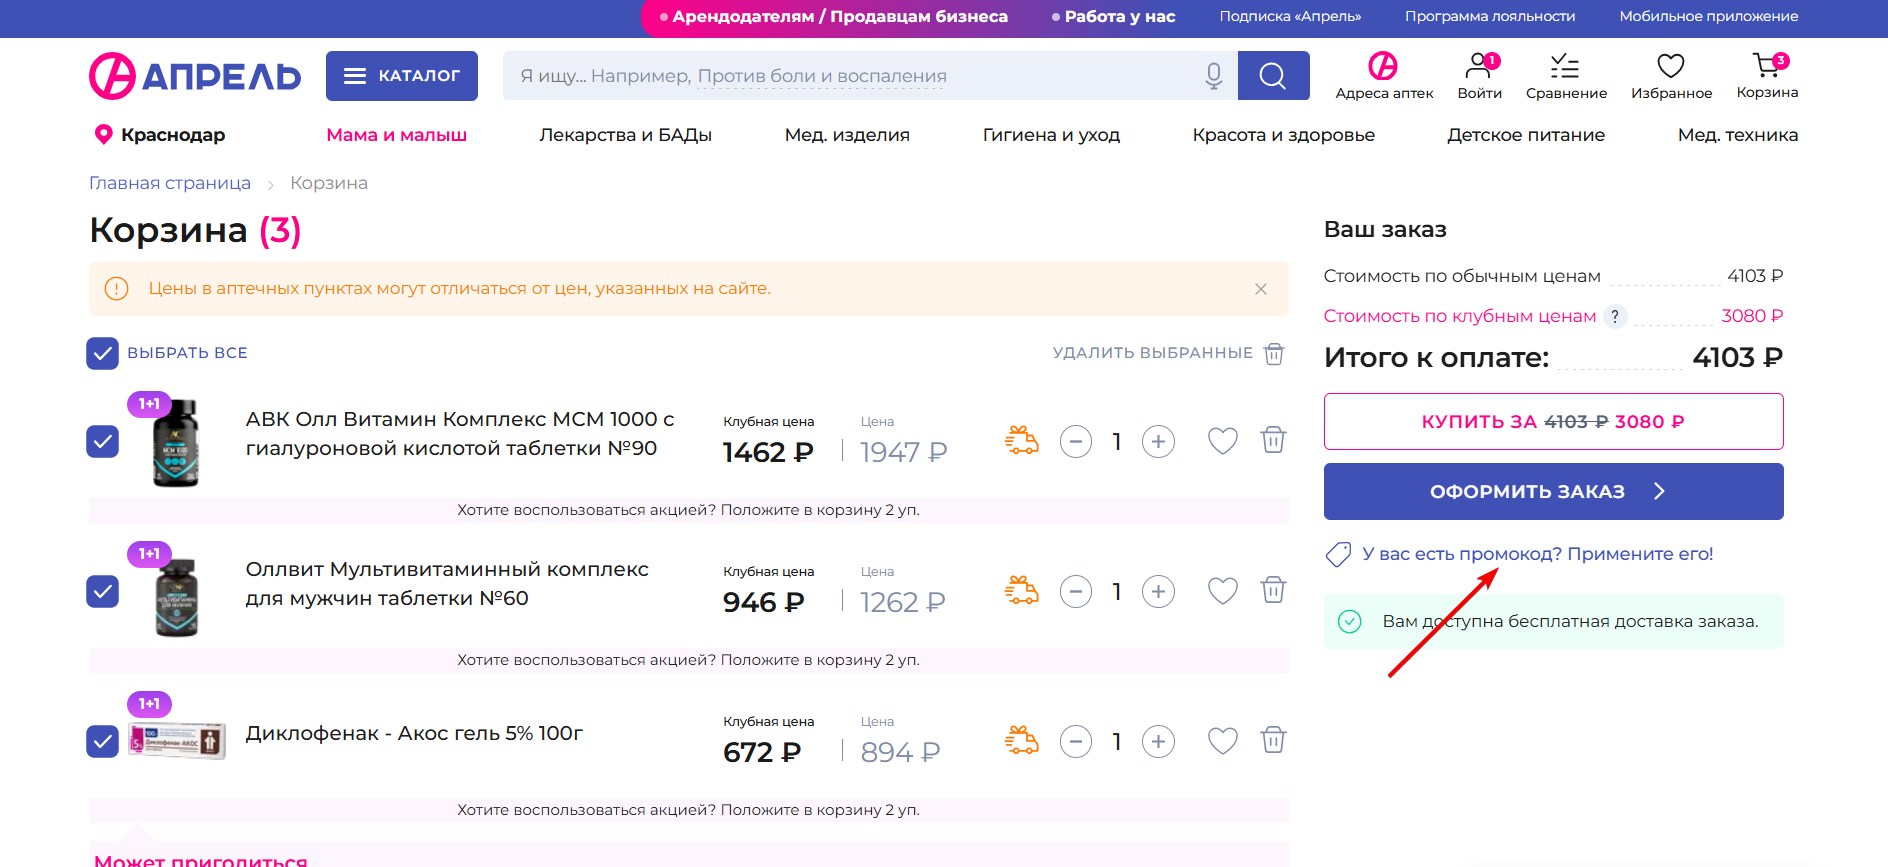This screenshot has height=867, width=1888.
Task: Open Мед. техника category
Action: tap(1737, 134)
